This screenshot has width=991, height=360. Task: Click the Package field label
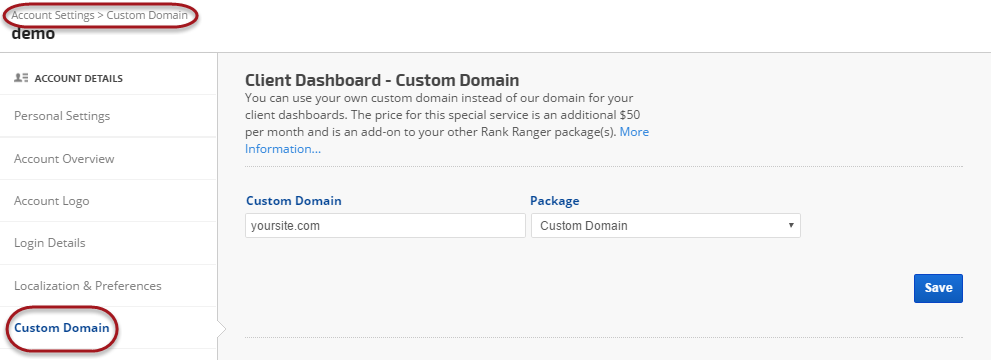click(x=554, y=201)
